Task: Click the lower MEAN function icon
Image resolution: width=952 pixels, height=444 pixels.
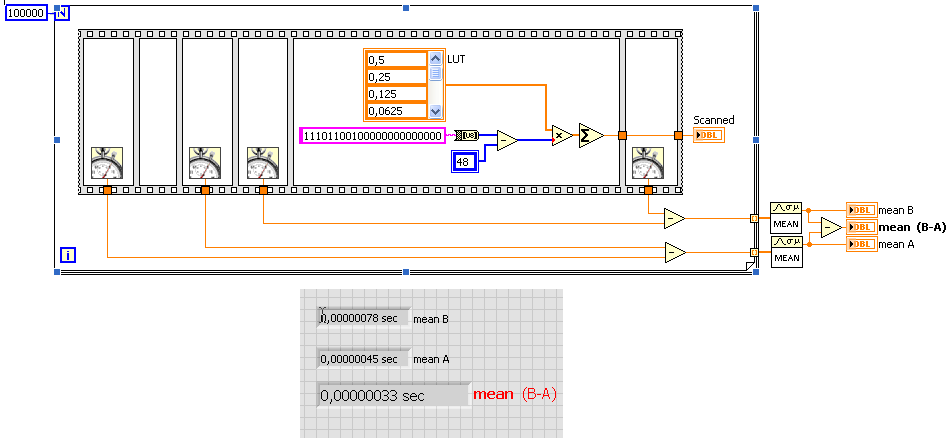Action: point(786,251)
